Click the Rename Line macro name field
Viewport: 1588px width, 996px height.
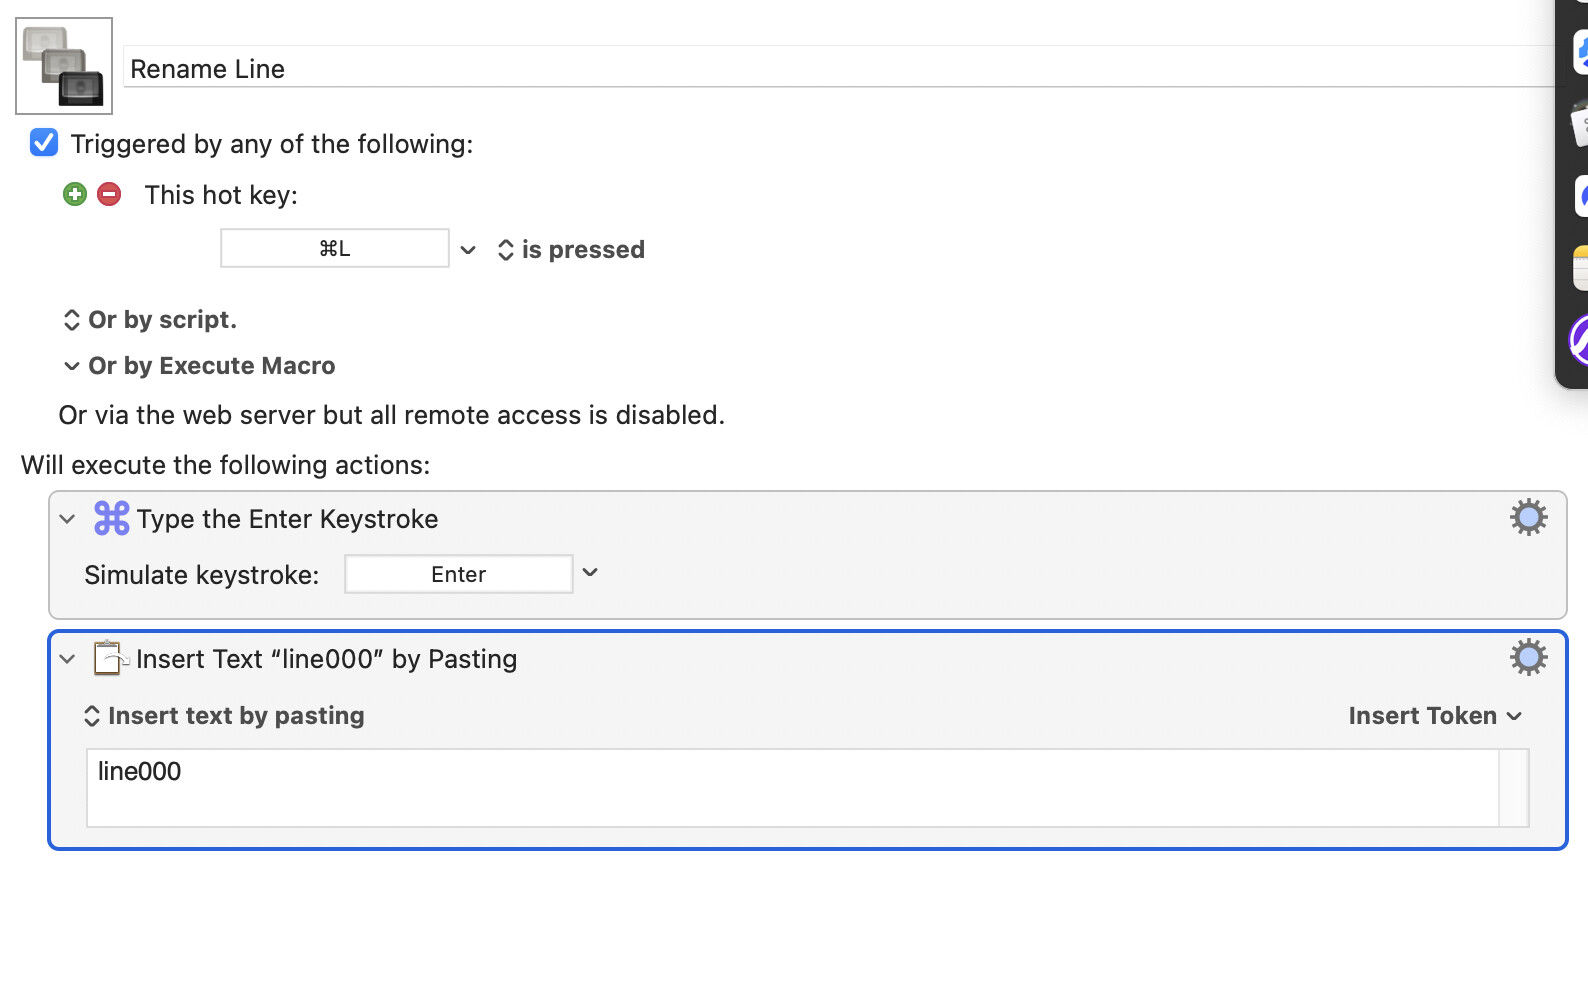pos(838,68)
